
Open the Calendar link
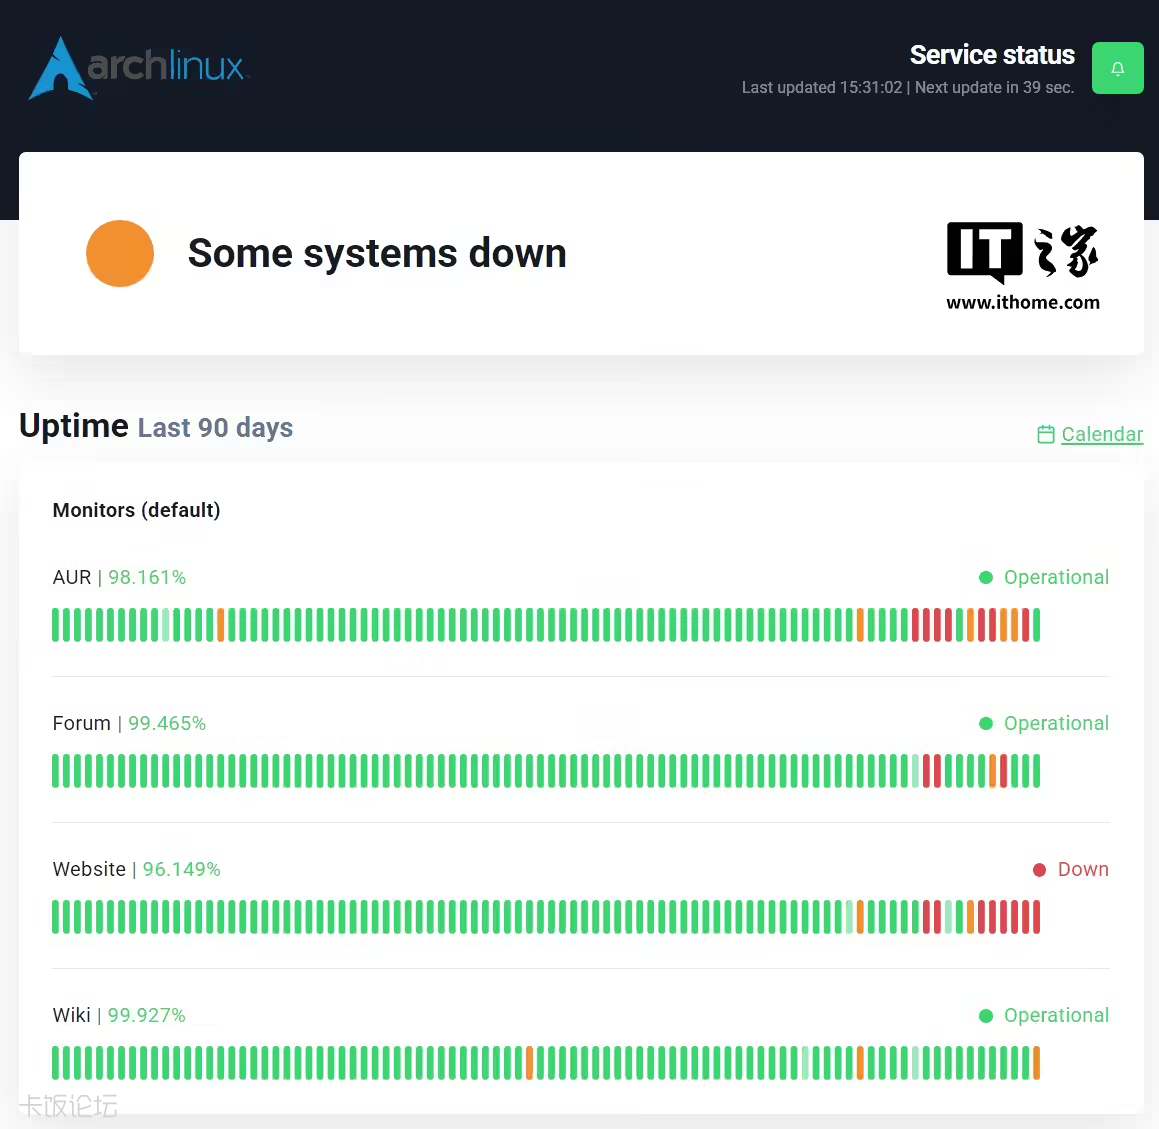tap(1101, 434)
